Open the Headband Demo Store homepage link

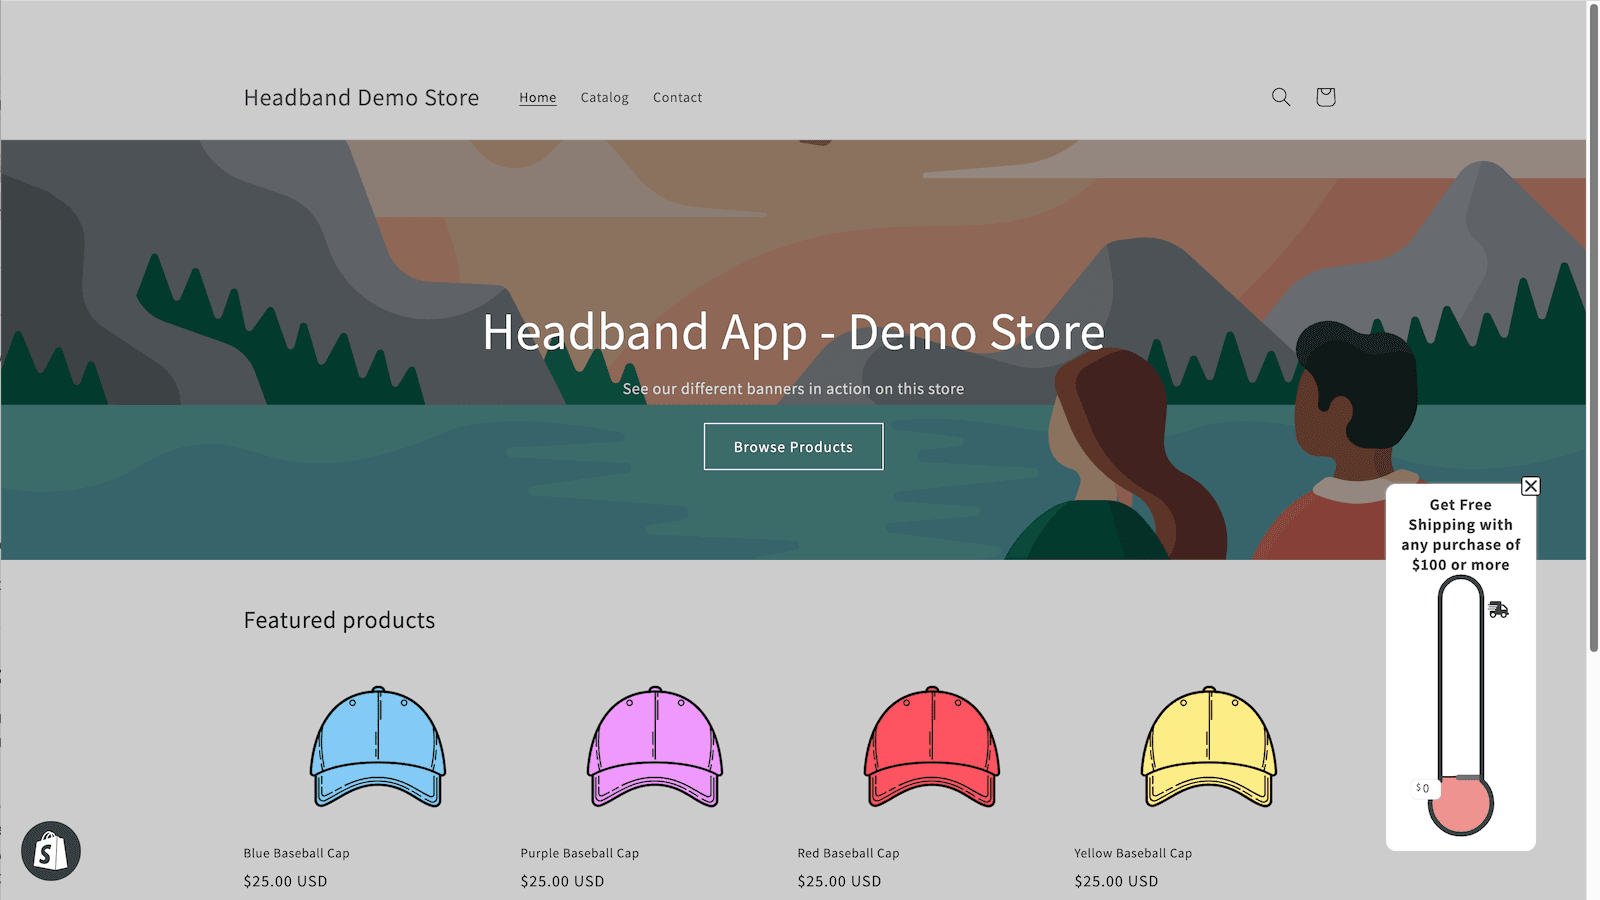click(x=361, y=97)
